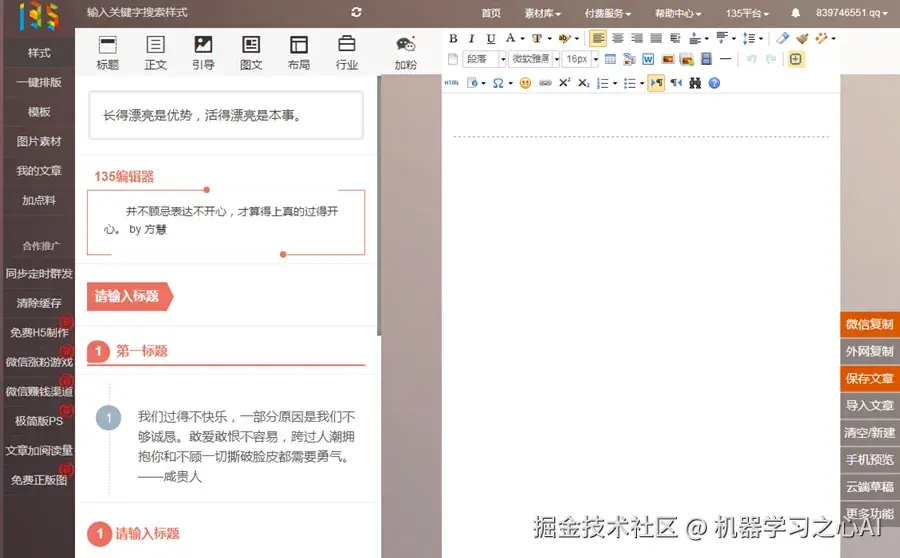Click the Word import icon
900x558 pixels.
[x=648, y=59]
